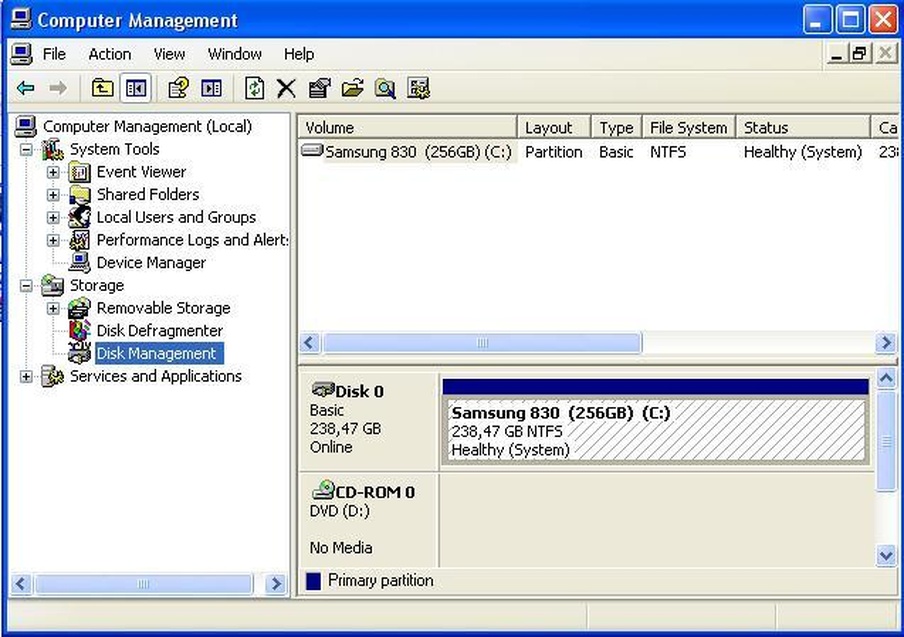
Task: Click the Services and Applications icon
Action: [52, 376]
